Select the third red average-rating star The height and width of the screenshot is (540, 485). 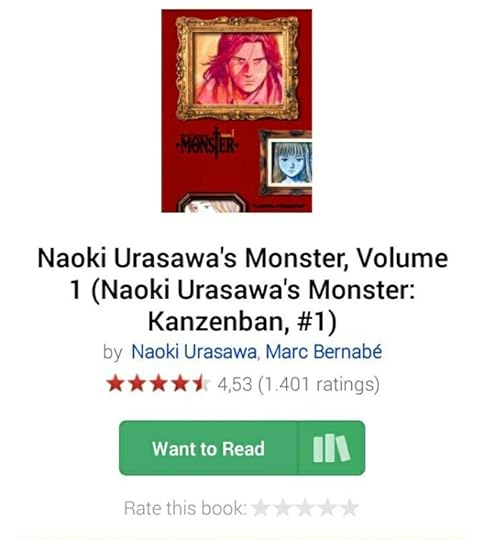tap(158, 384)
